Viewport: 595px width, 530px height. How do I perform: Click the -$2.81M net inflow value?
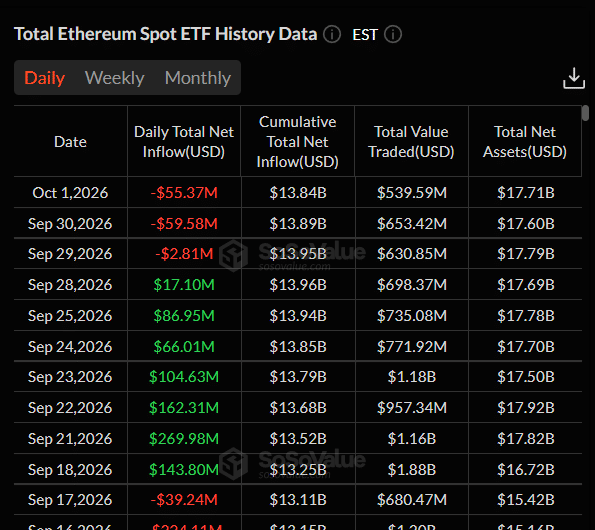(184, 253)
